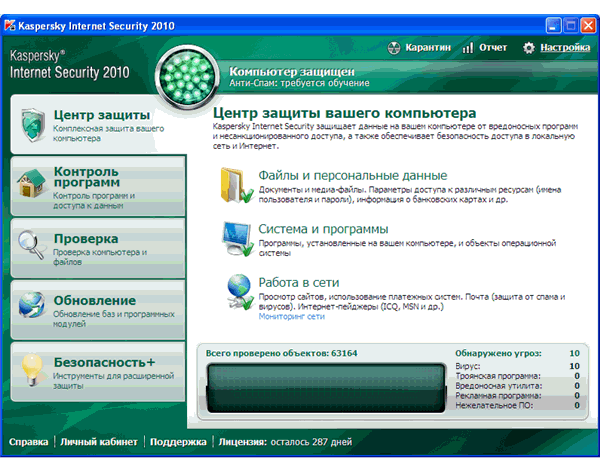The image size is (600, 470).
Task: Click the Kaspersky logo icon in title bar
Action: pos(10,25)
